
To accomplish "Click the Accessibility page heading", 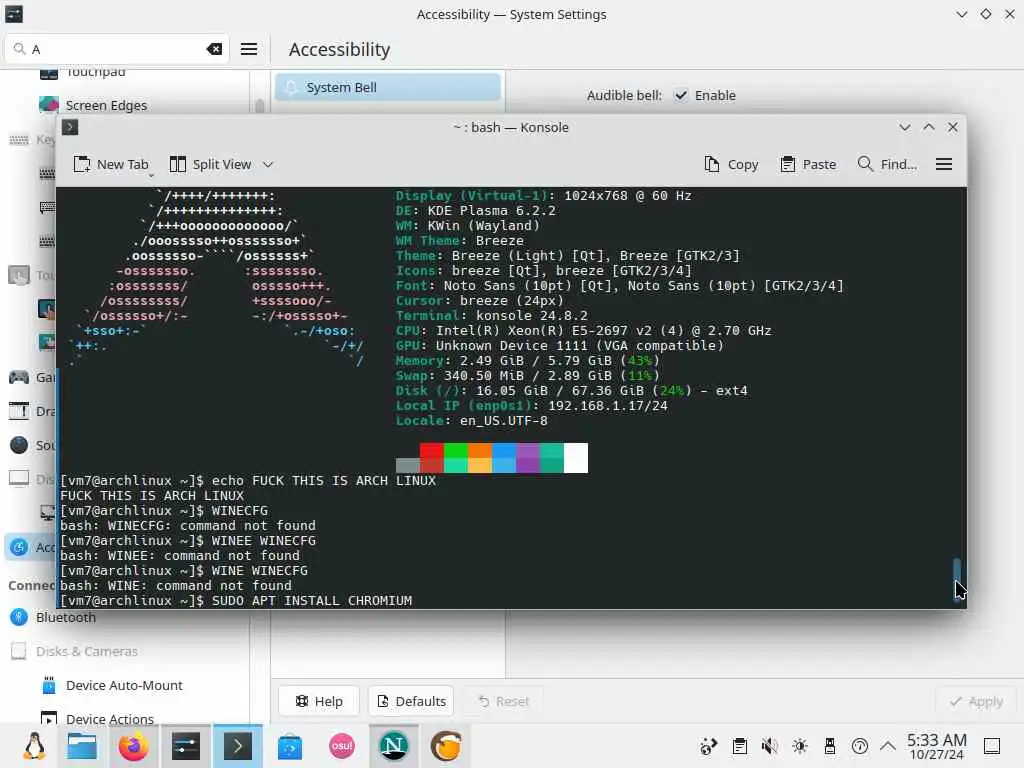I will click(340, 50).
